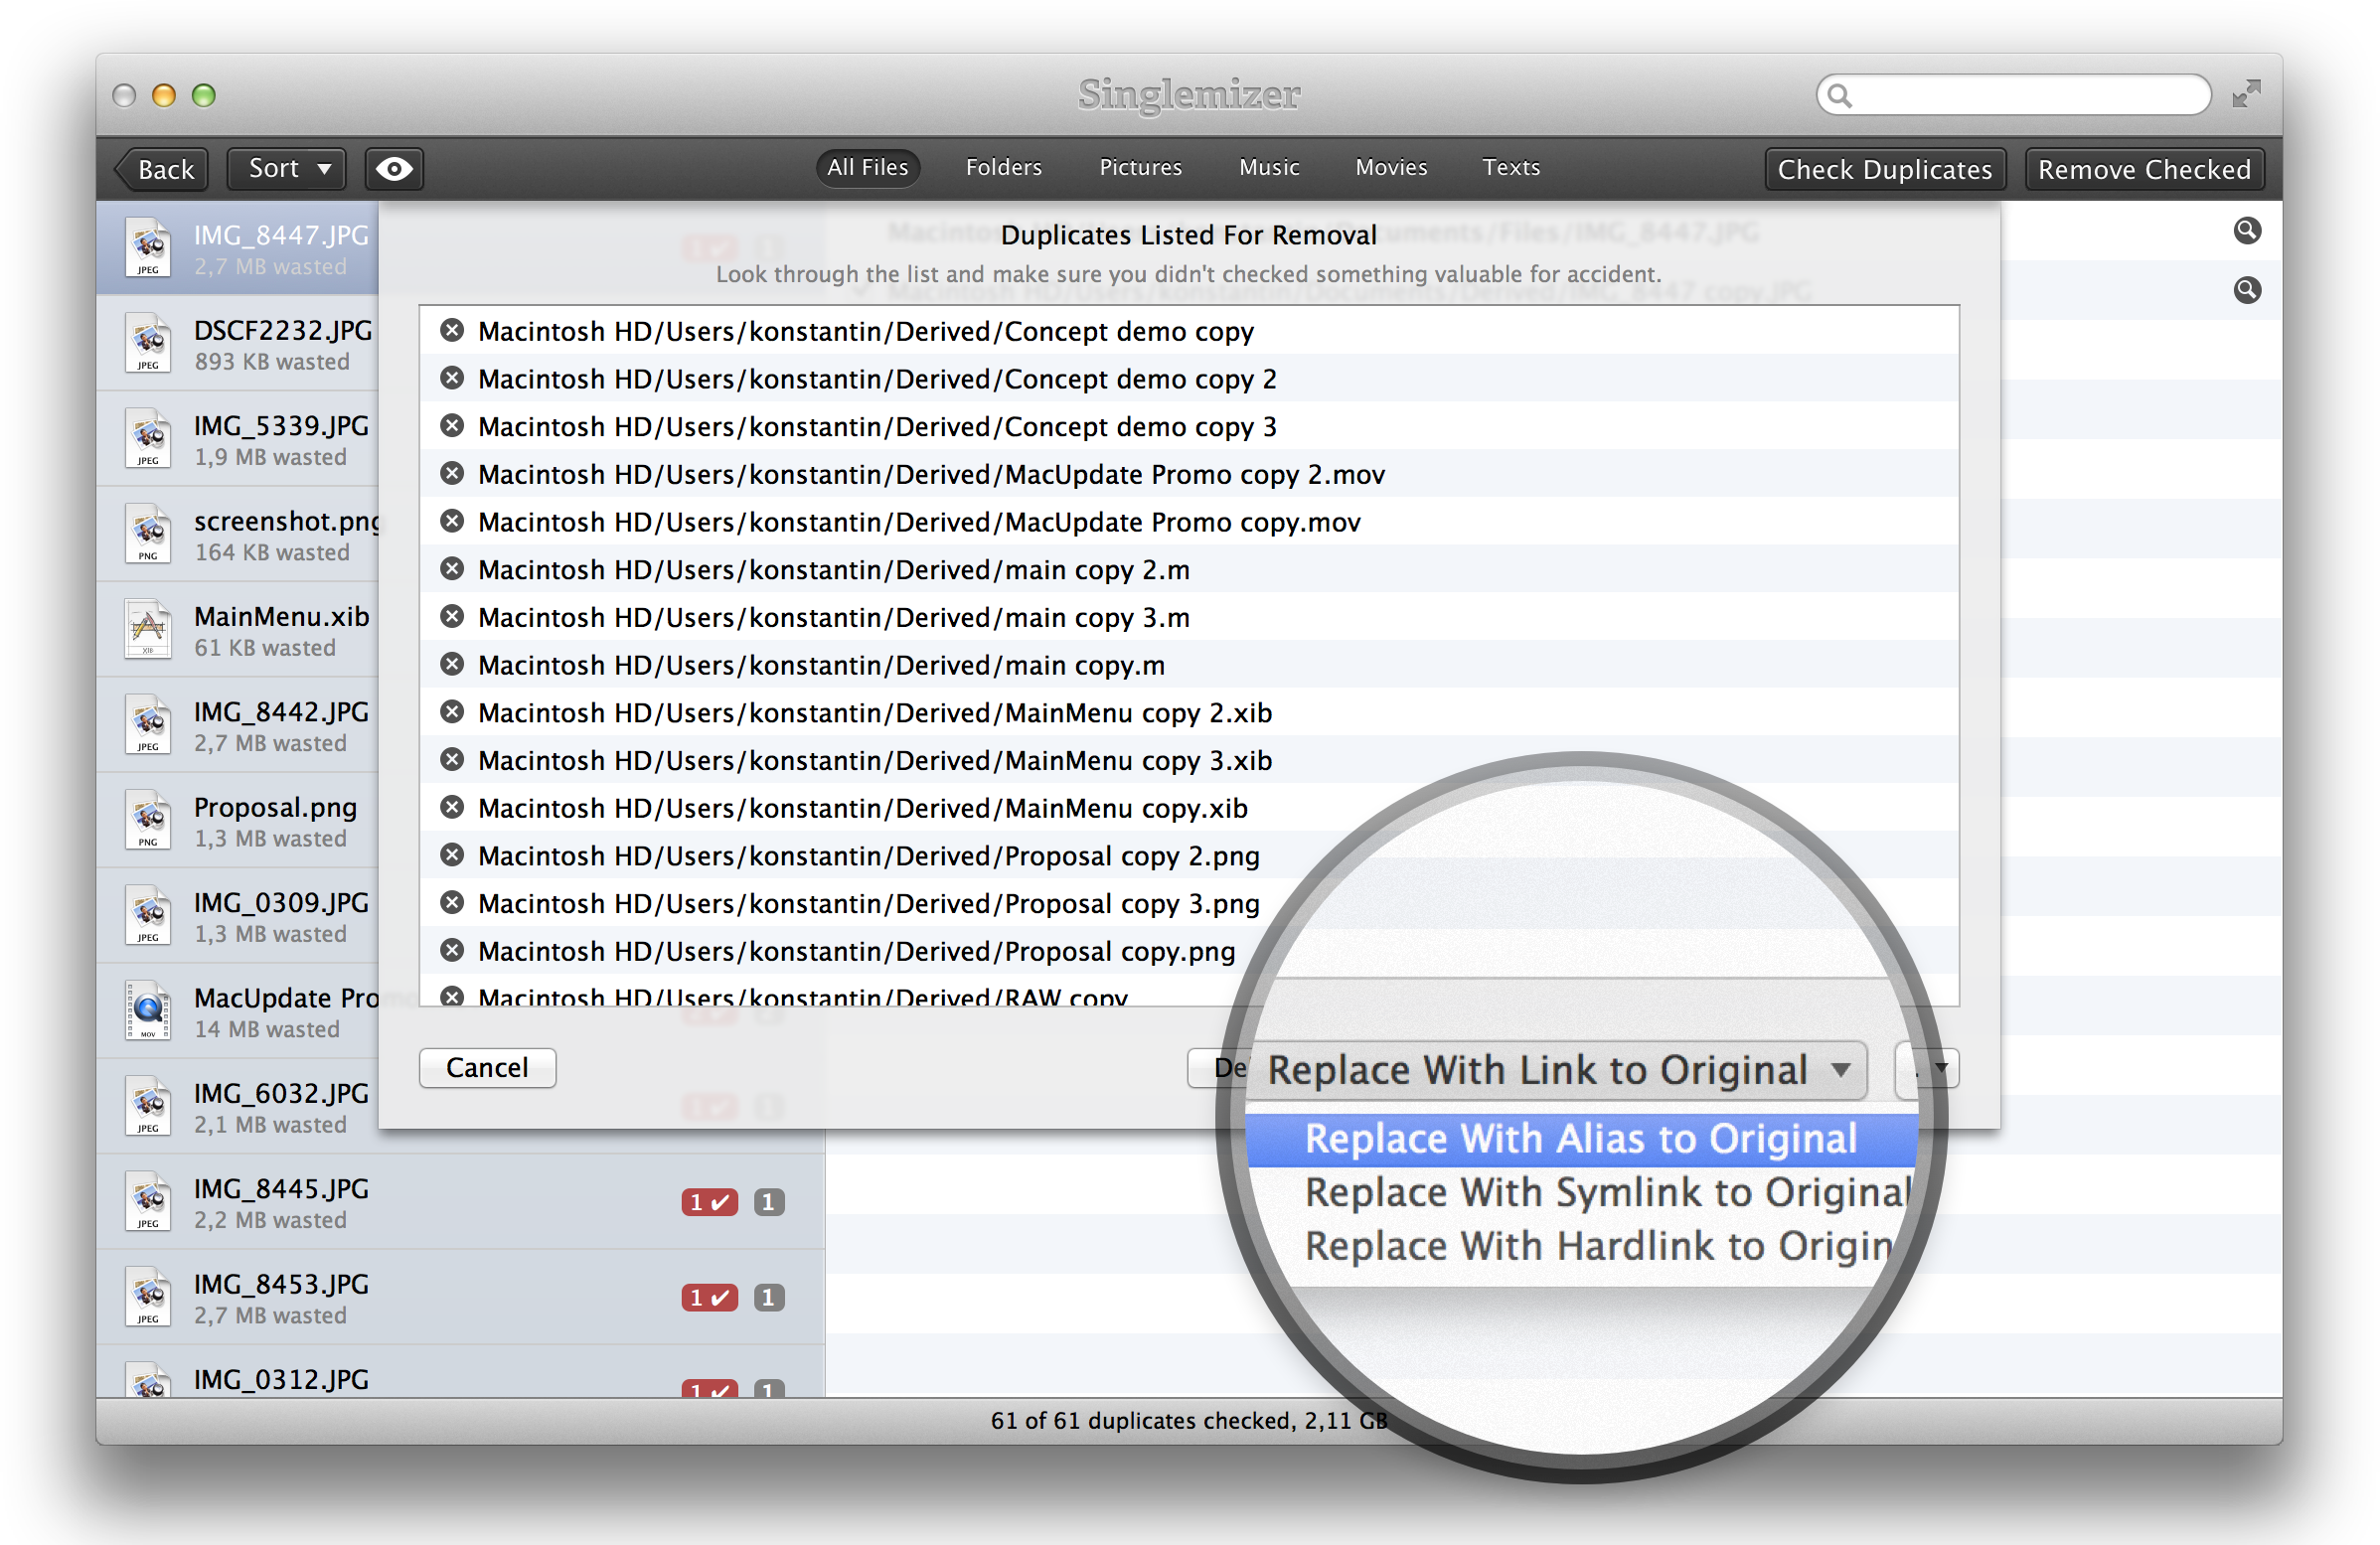This screenshot has width=2380, height=1545.
Task: Remove MainMenu copy 2.xib from list
Action: point(452,712)
